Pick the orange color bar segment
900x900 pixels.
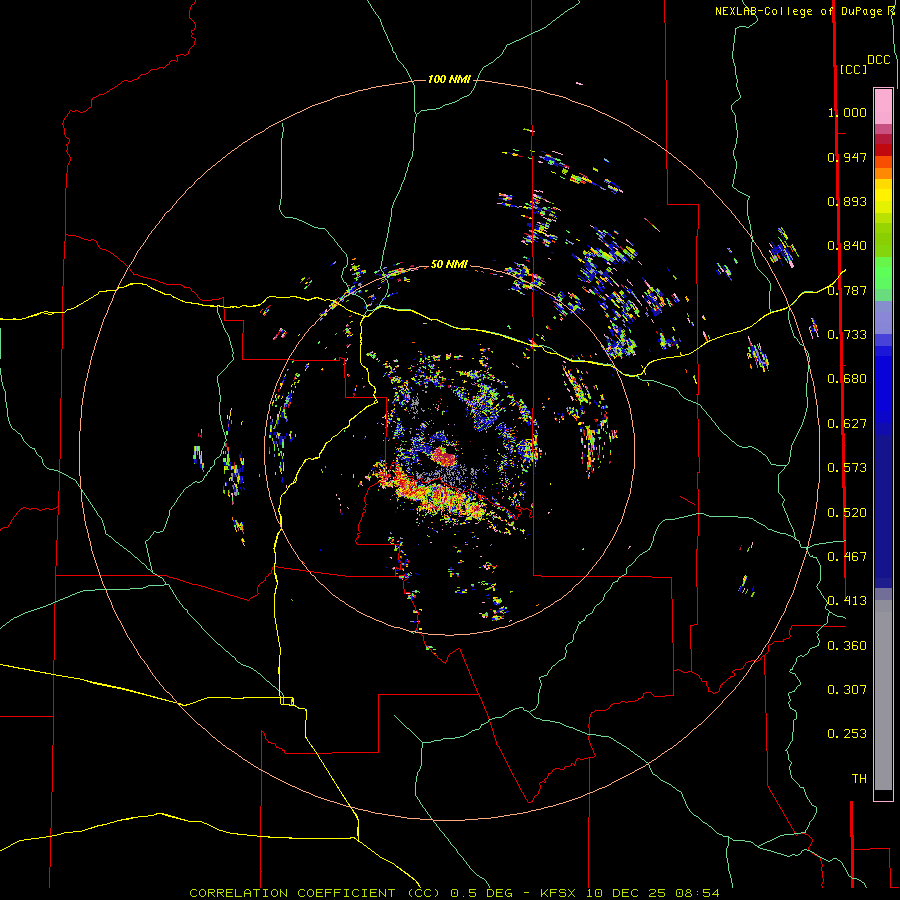(883, 173)
